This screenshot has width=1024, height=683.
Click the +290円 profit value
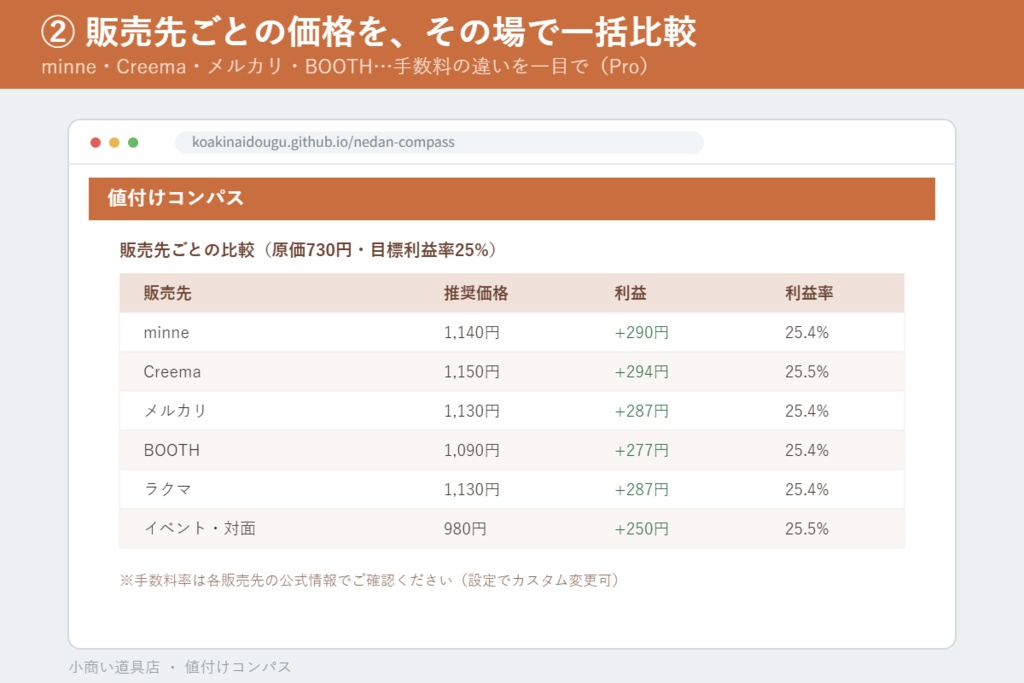[641, 332]
